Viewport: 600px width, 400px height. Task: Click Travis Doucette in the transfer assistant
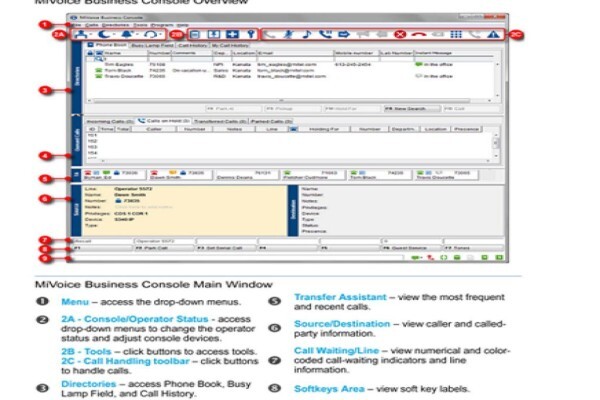(x=446, y=175)
